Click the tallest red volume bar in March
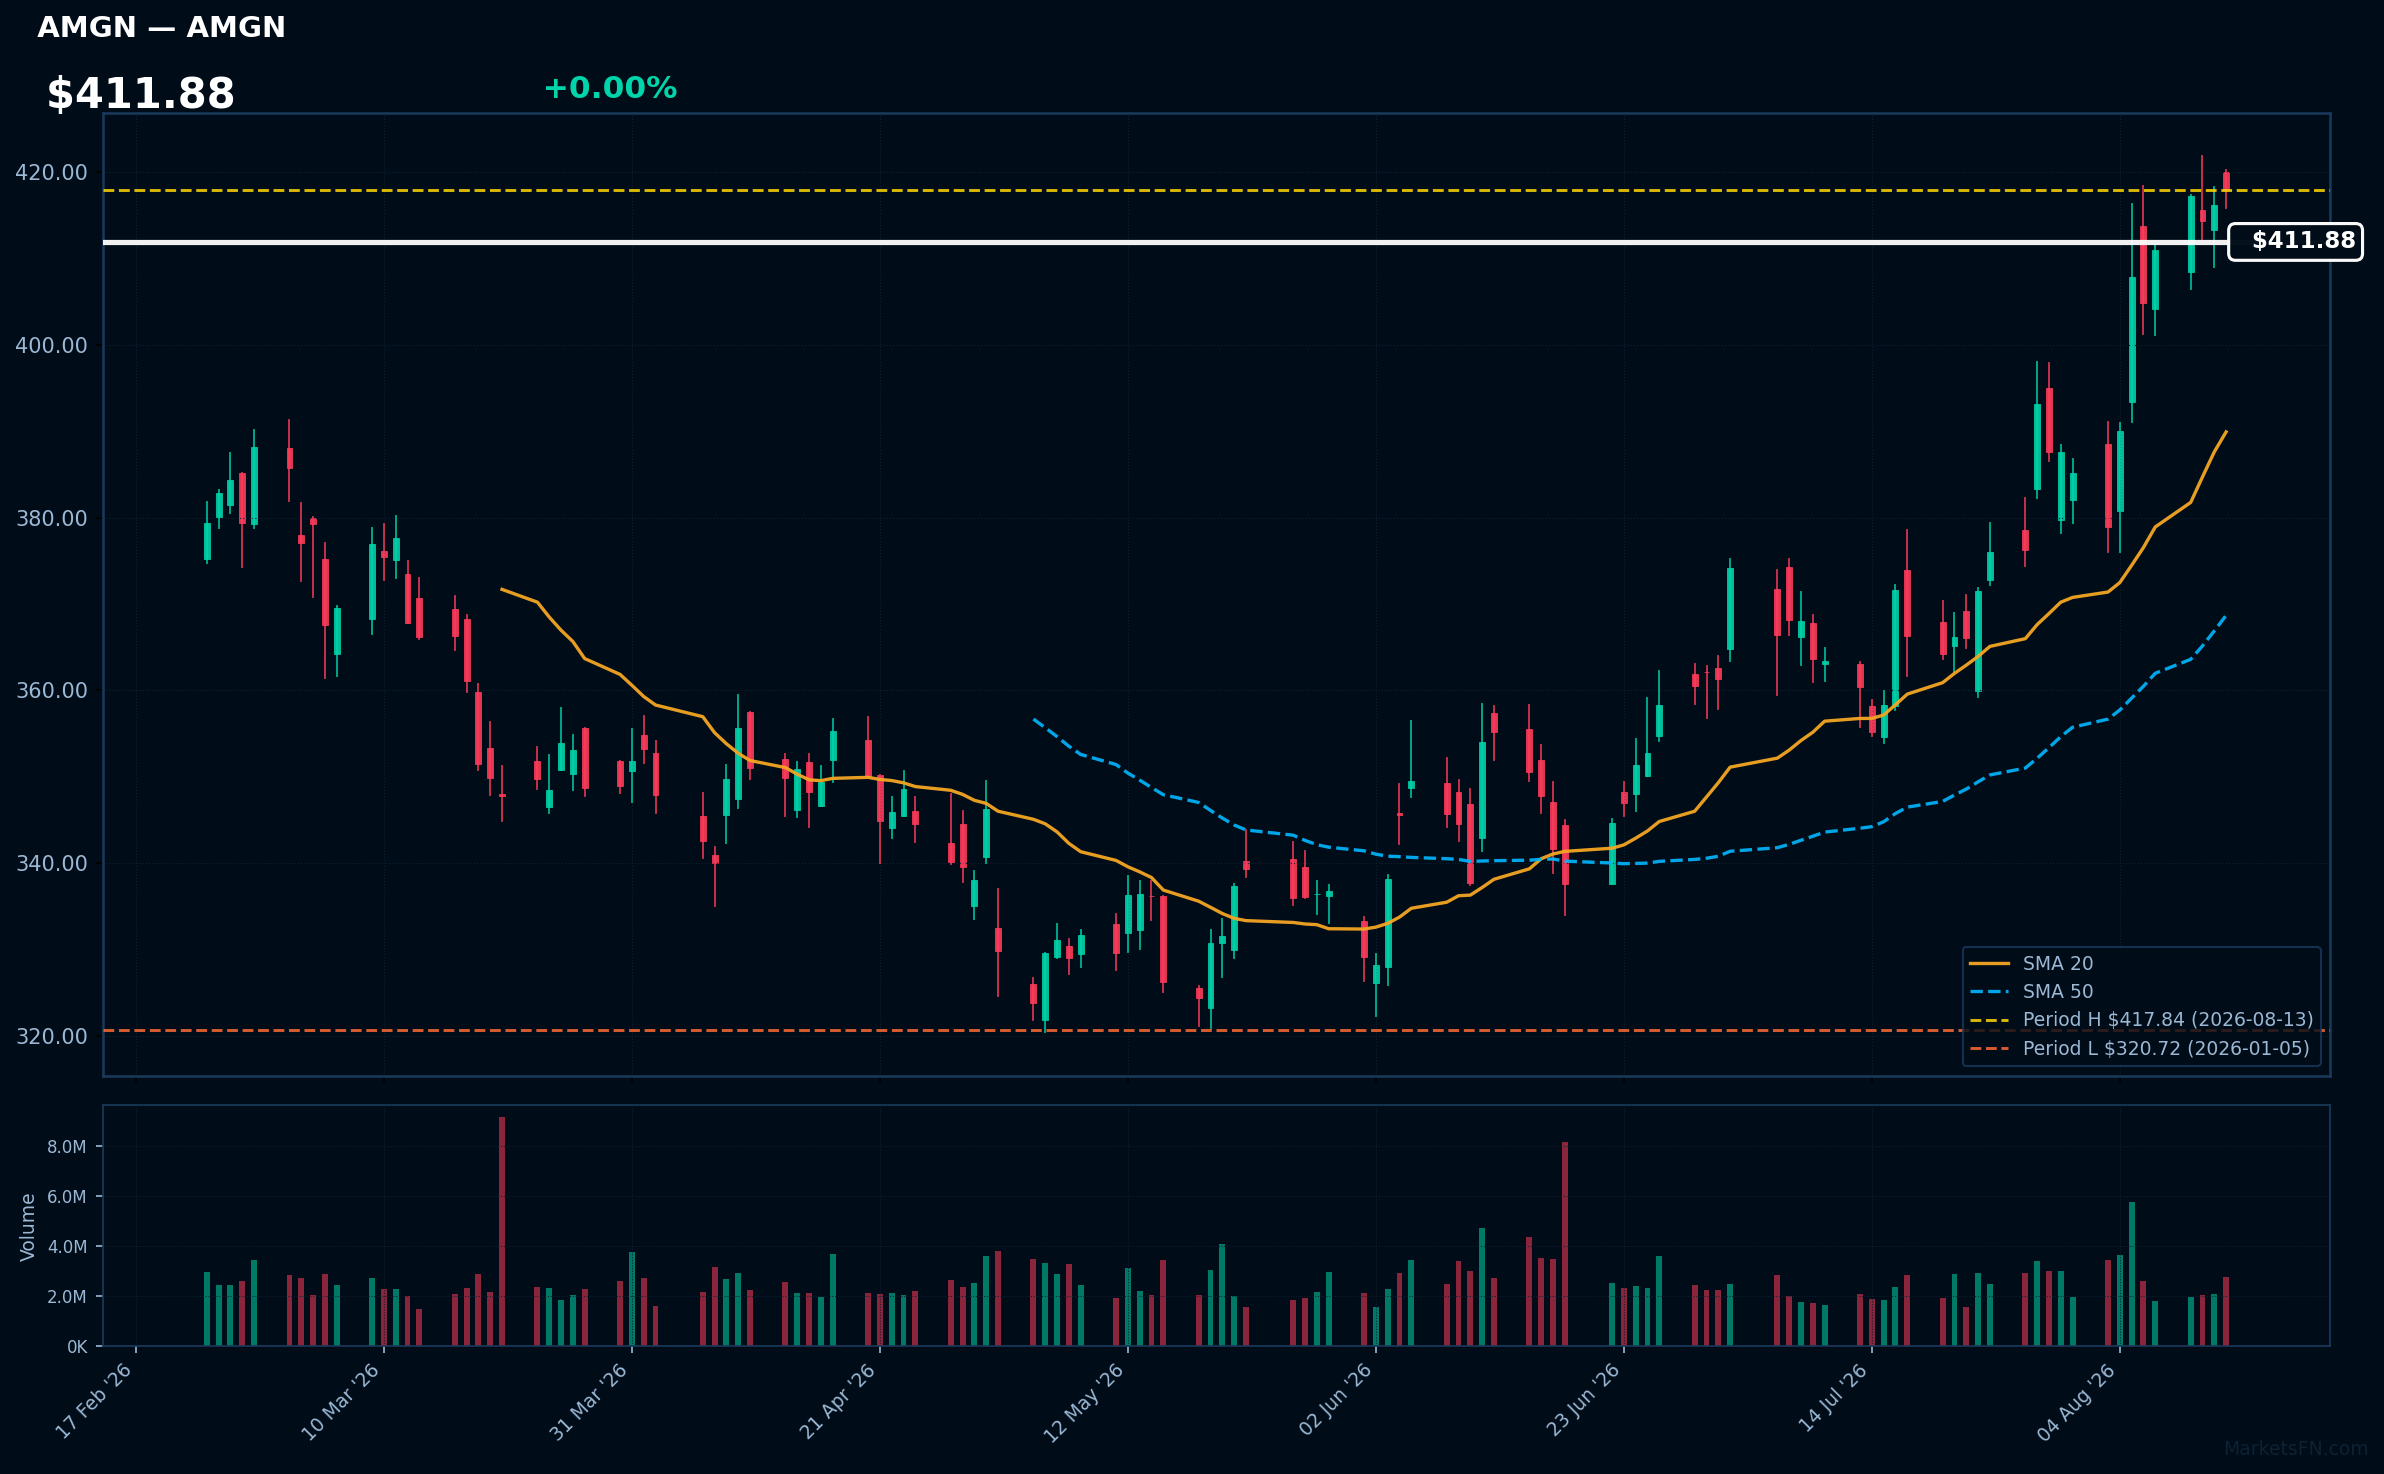The height and width of the screenshot is (1474, 2384). (x=502, y=1232)
